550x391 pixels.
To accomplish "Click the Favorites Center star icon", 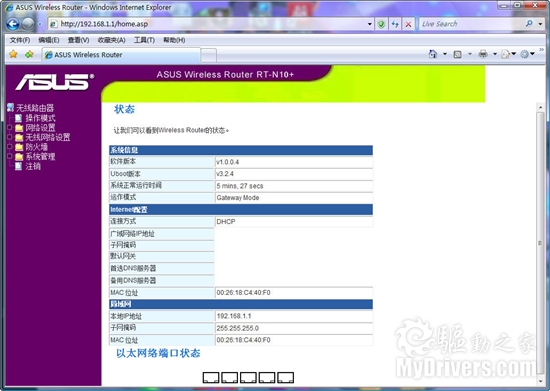I will pyautogui.click(x=13, y=54).
